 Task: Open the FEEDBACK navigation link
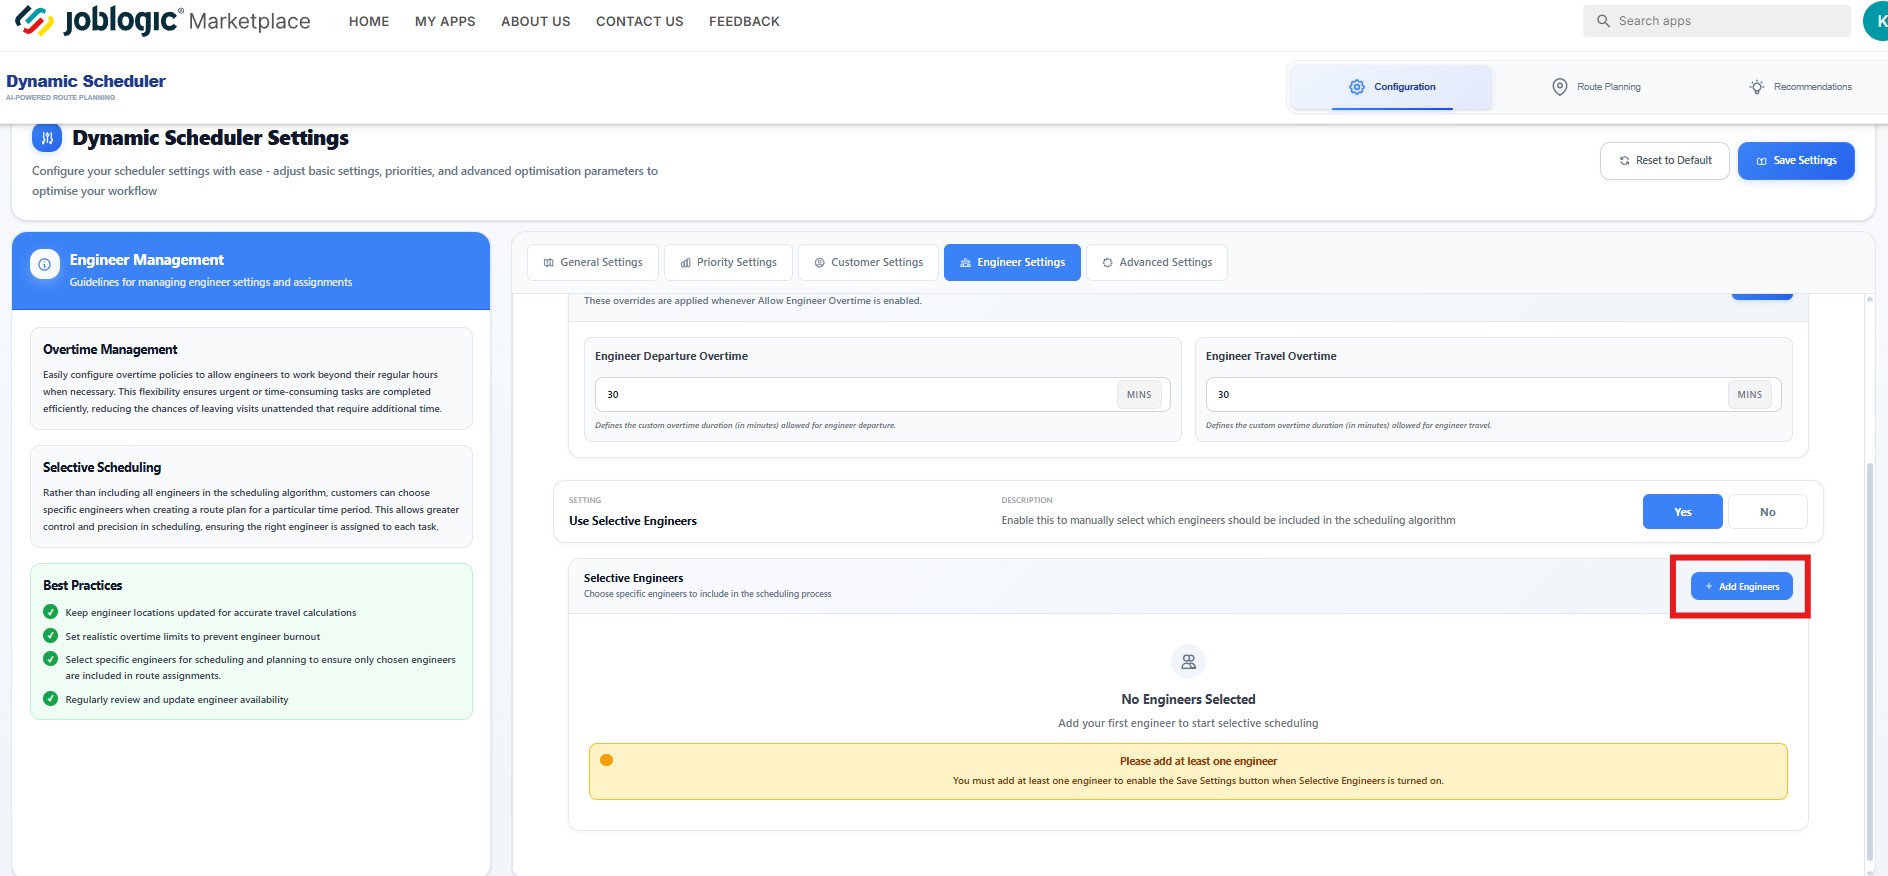click(x=744, y=21)
